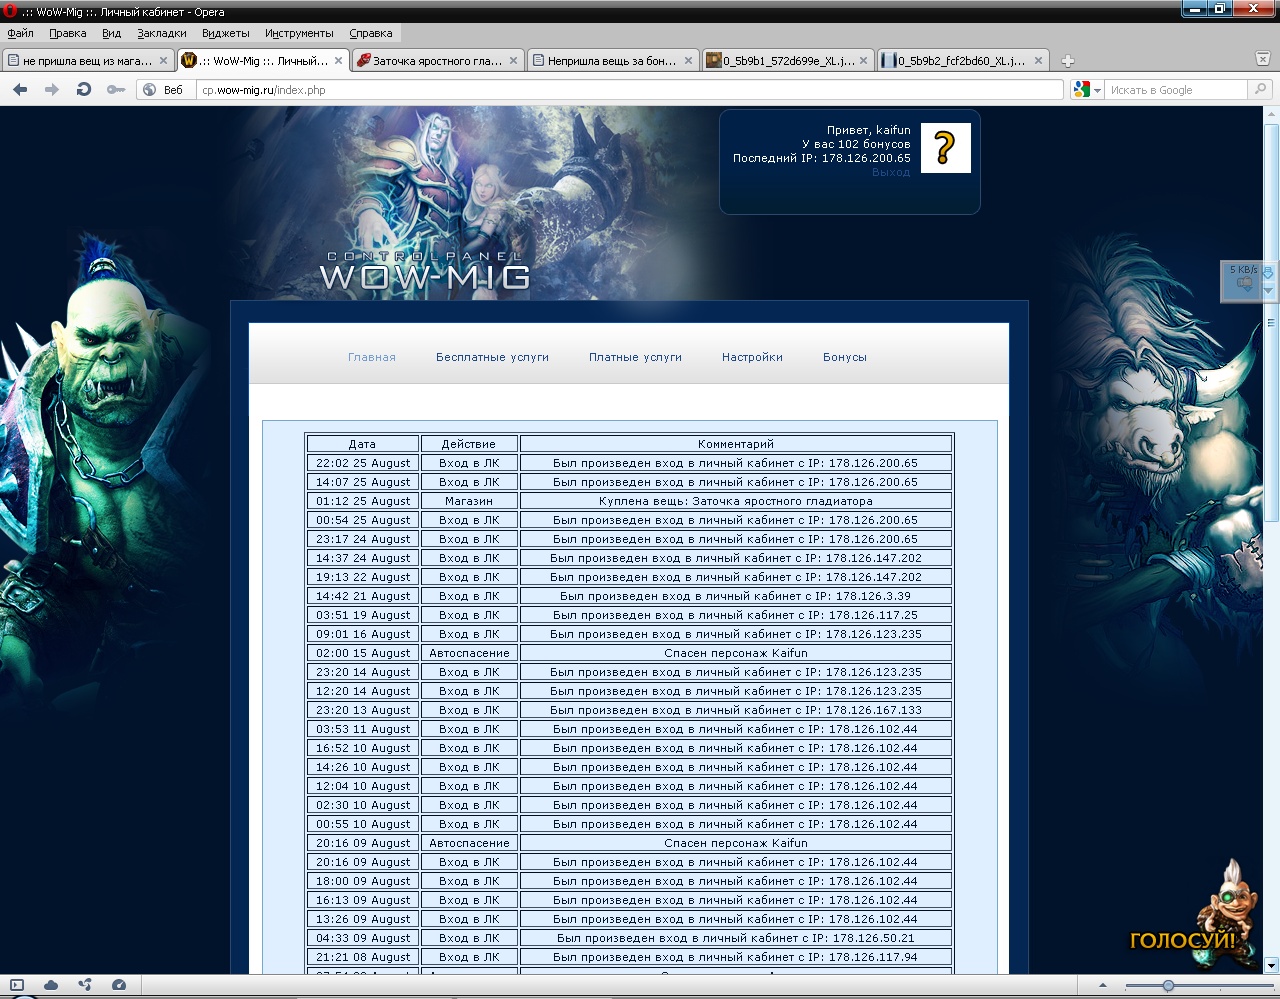The image size is (1280, 999).
Task: Click the ГОЛОСУЙ! goblin vote banner
Action: (x=1192, y=915)
